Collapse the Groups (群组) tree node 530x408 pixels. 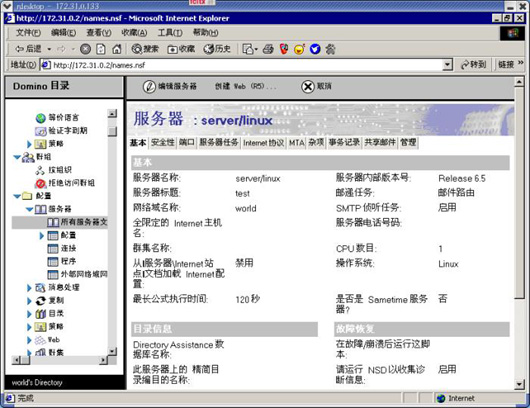coord(17,157)
